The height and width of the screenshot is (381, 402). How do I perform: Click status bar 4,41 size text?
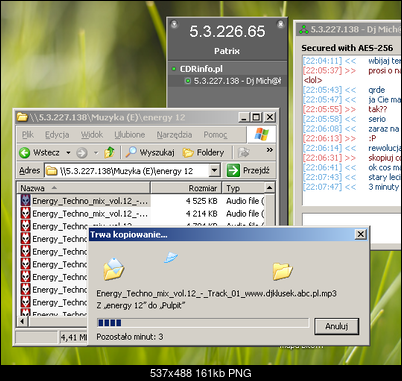73,337
